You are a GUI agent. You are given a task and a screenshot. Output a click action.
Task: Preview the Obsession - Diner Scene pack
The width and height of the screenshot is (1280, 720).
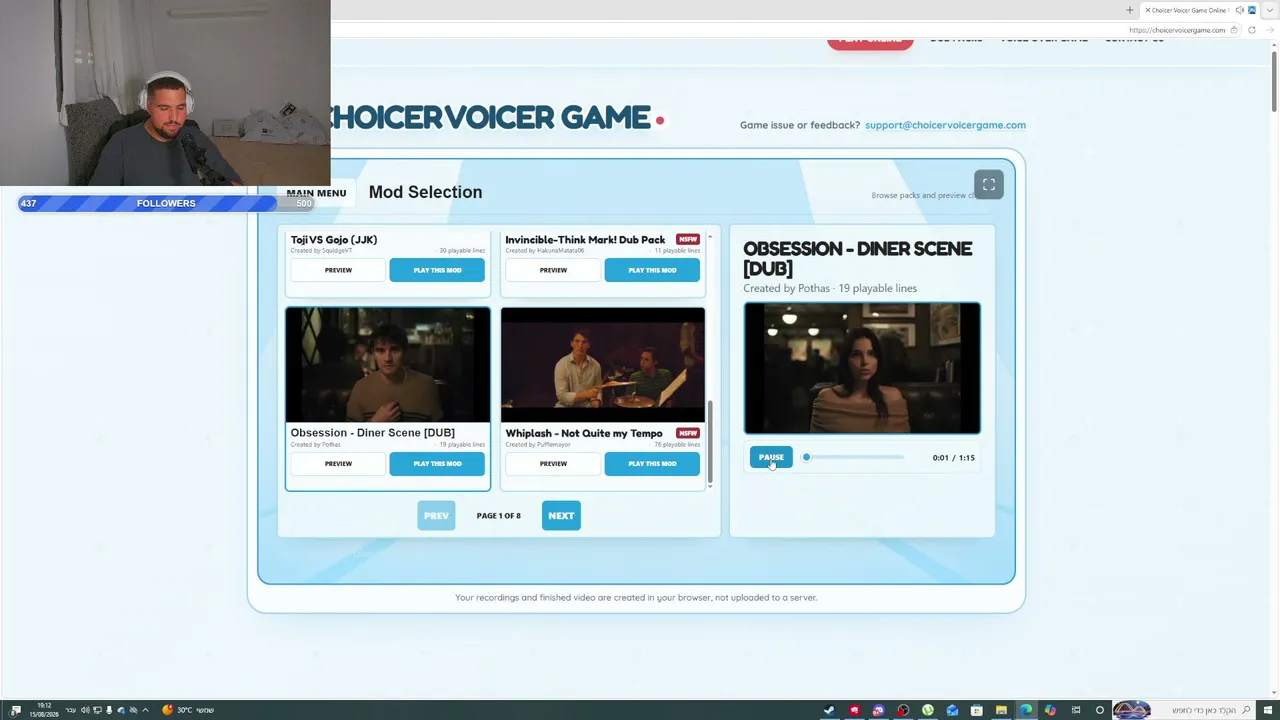tap(338, 464)
